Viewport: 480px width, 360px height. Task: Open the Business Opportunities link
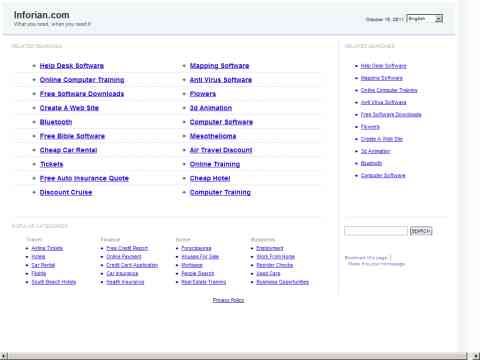pos(282,282)
